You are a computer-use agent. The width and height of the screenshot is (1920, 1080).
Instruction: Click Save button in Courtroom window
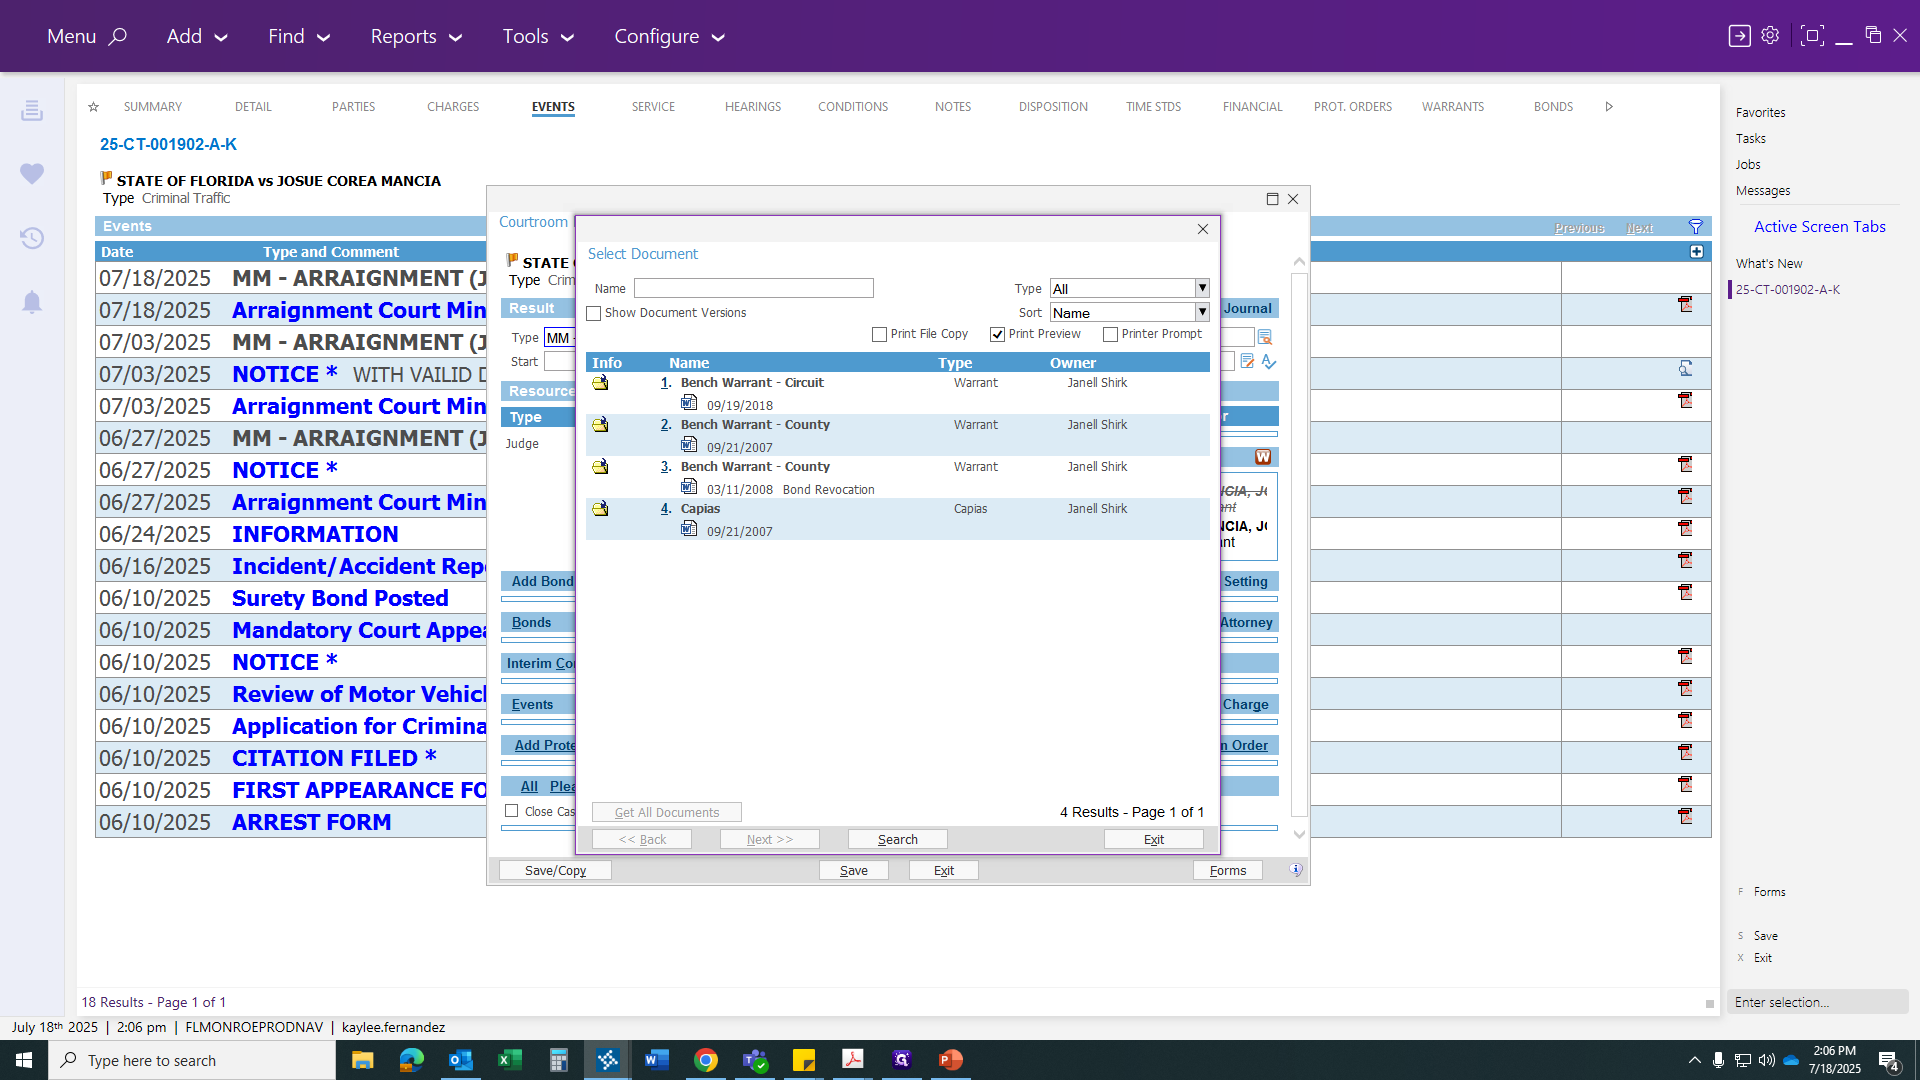coord(853,870)
